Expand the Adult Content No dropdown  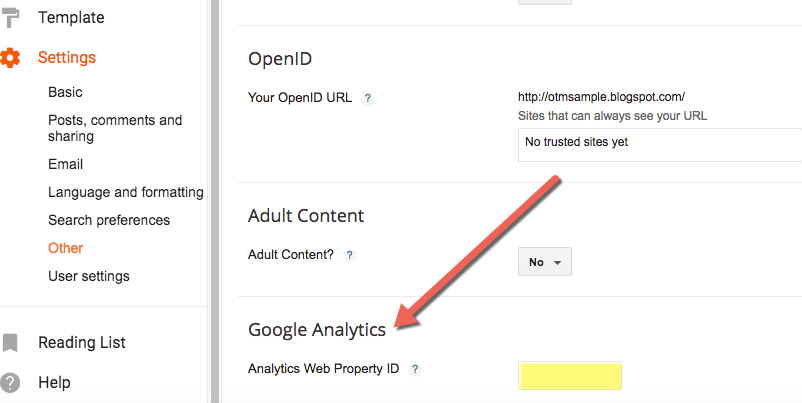pos(545,262)
